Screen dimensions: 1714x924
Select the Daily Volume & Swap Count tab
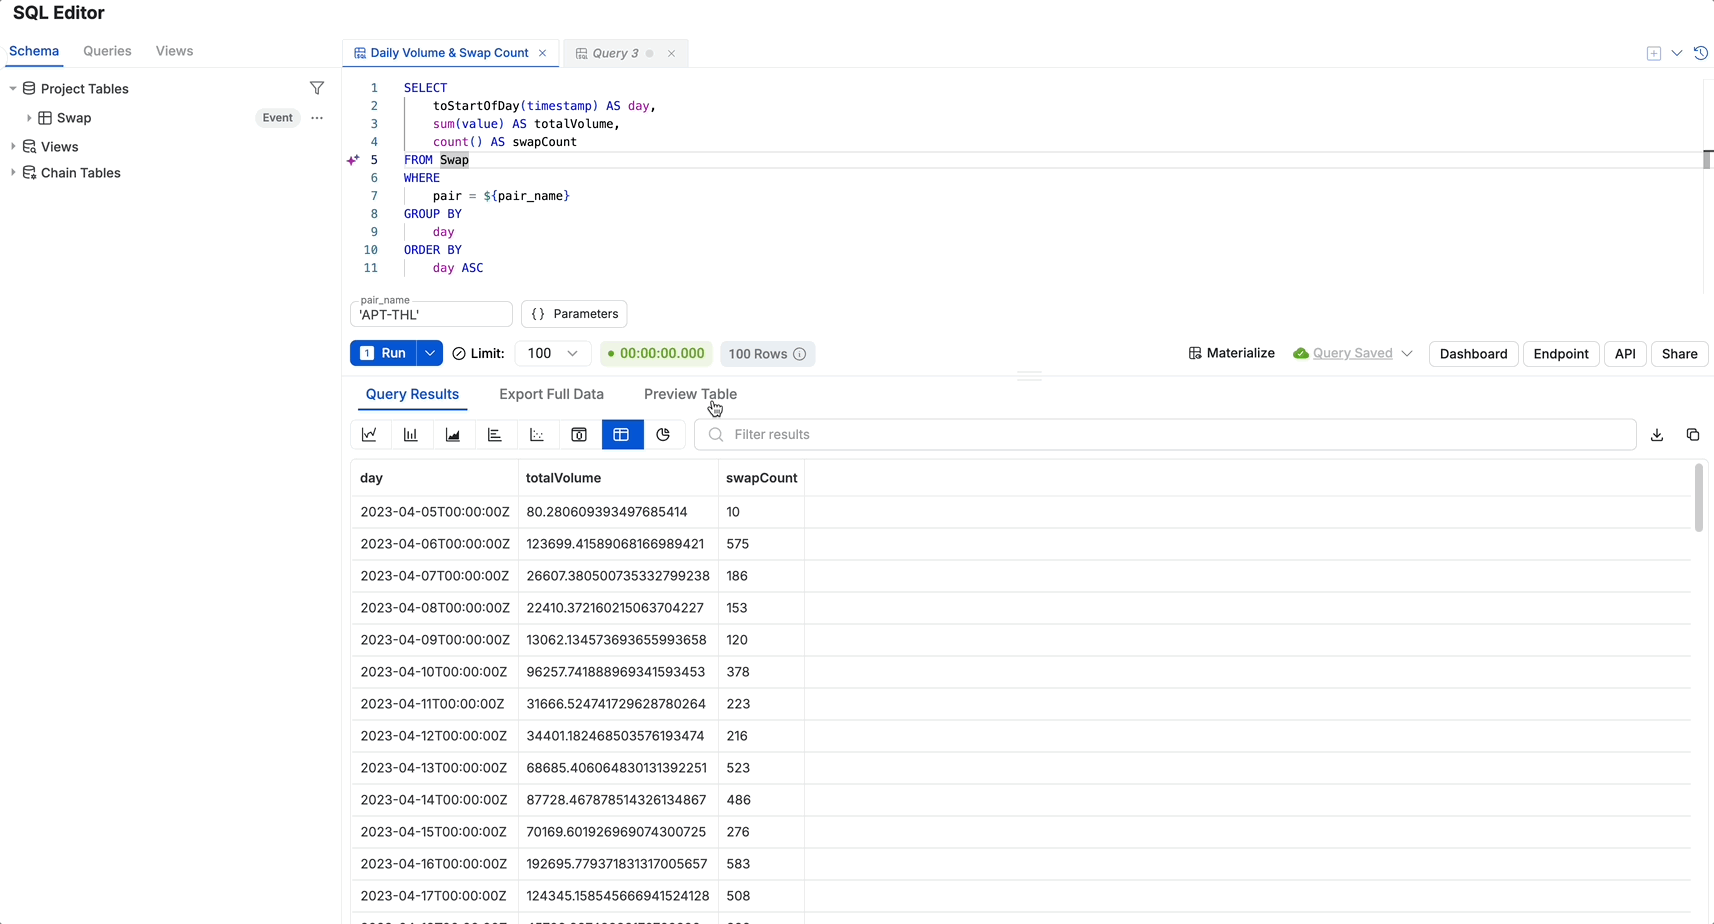(x=449, y=53)
